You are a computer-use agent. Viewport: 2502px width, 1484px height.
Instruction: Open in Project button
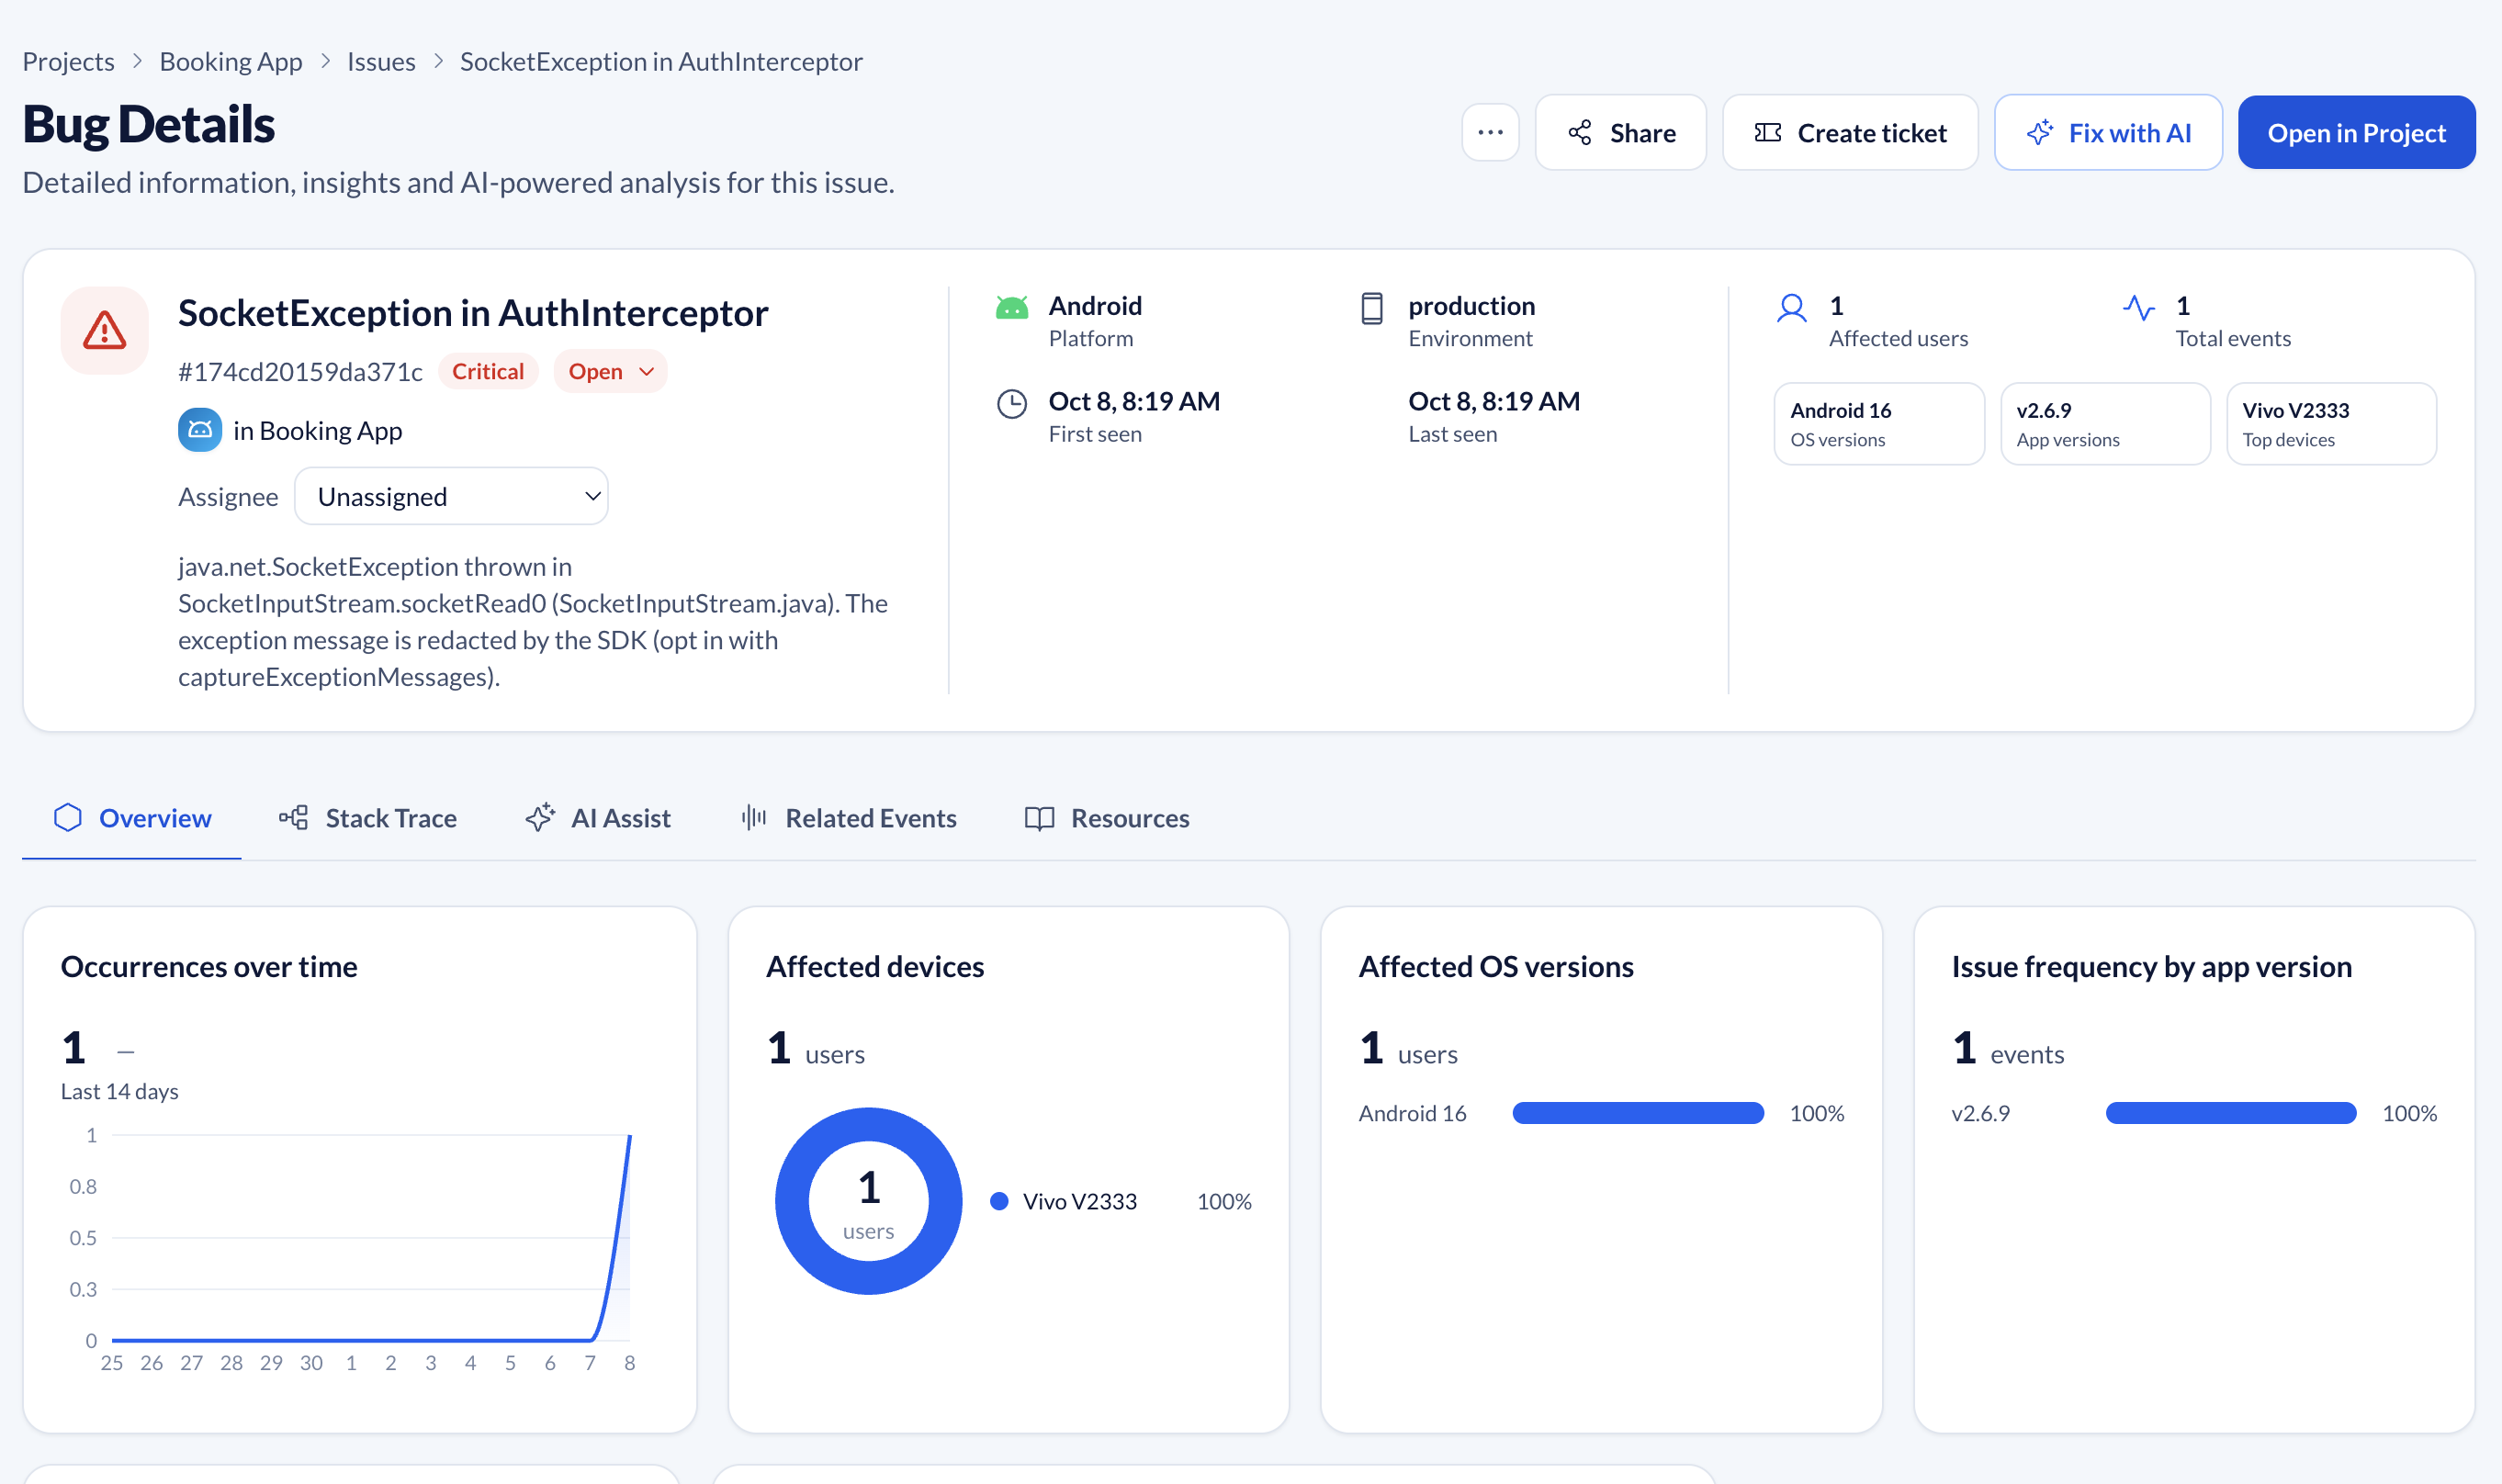2356,133
